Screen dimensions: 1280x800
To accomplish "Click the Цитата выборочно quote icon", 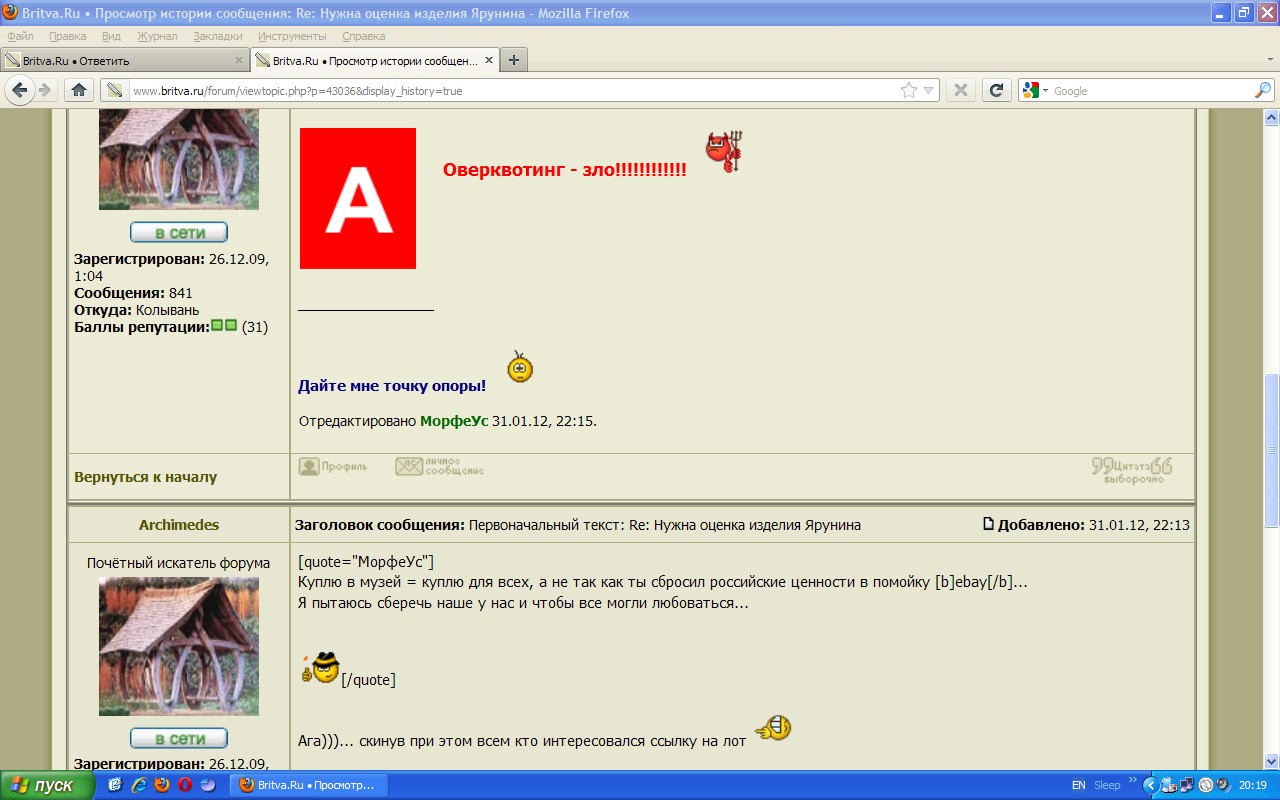I will [x=1132, y=469].
